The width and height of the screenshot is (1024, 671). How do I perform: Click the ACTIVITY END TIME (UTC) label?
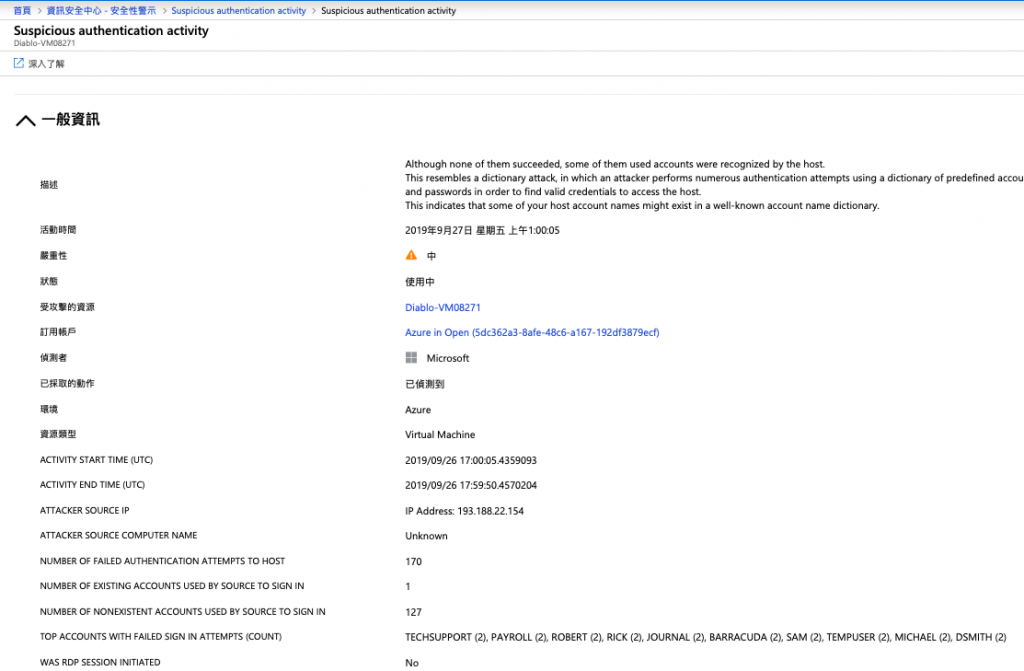point(93,485)
